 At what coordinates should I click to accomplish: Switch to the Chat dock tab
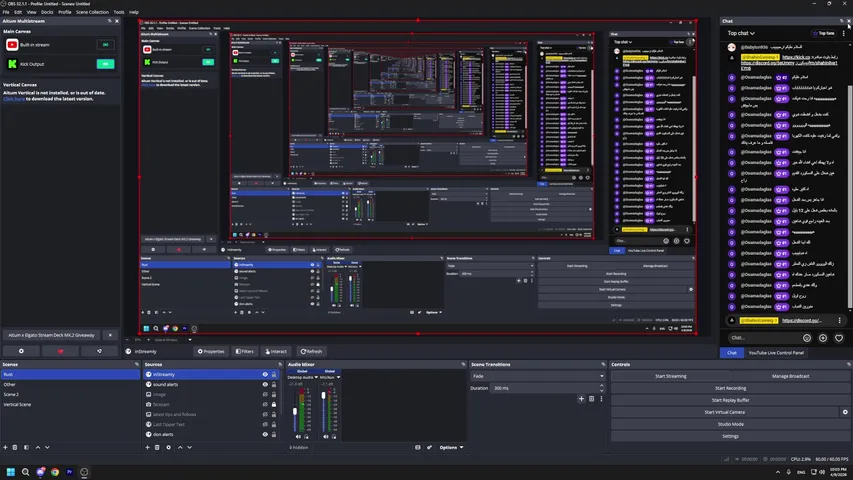click(x=732, y=353)
